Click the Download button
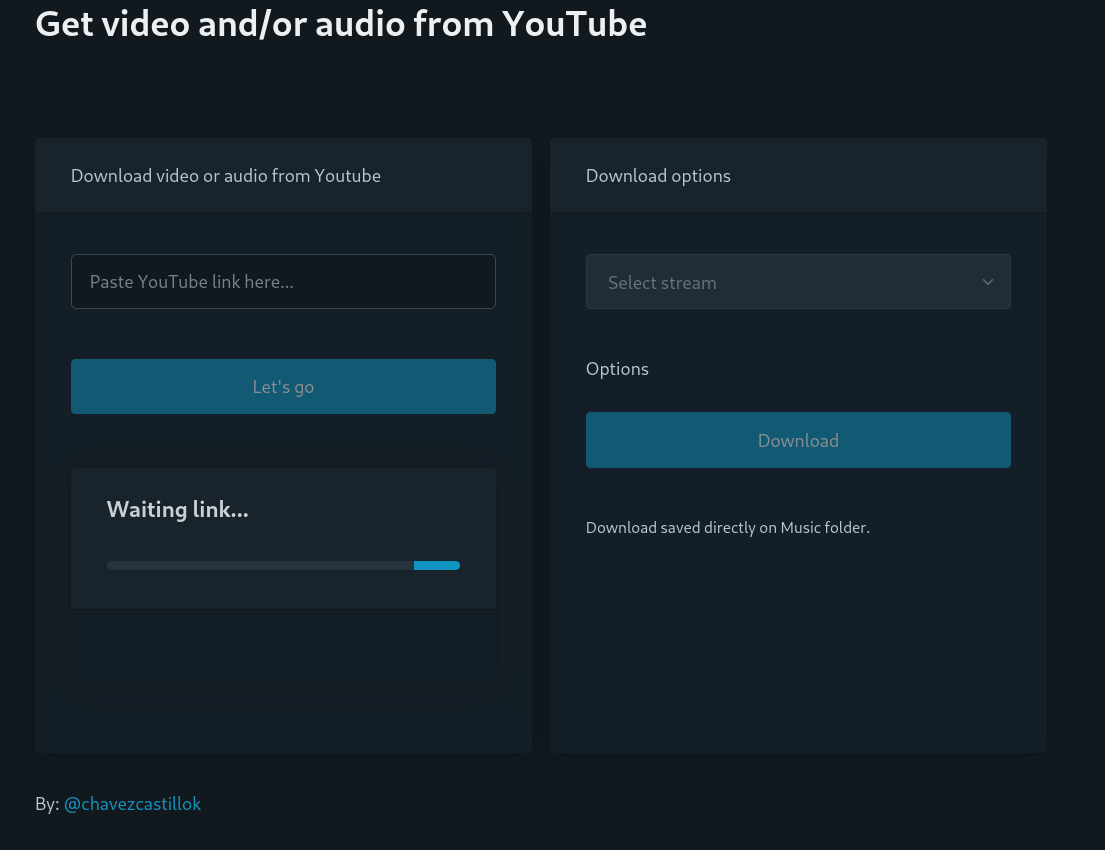The width and height of the screenshot is (1105, 850). click(798, 440)
